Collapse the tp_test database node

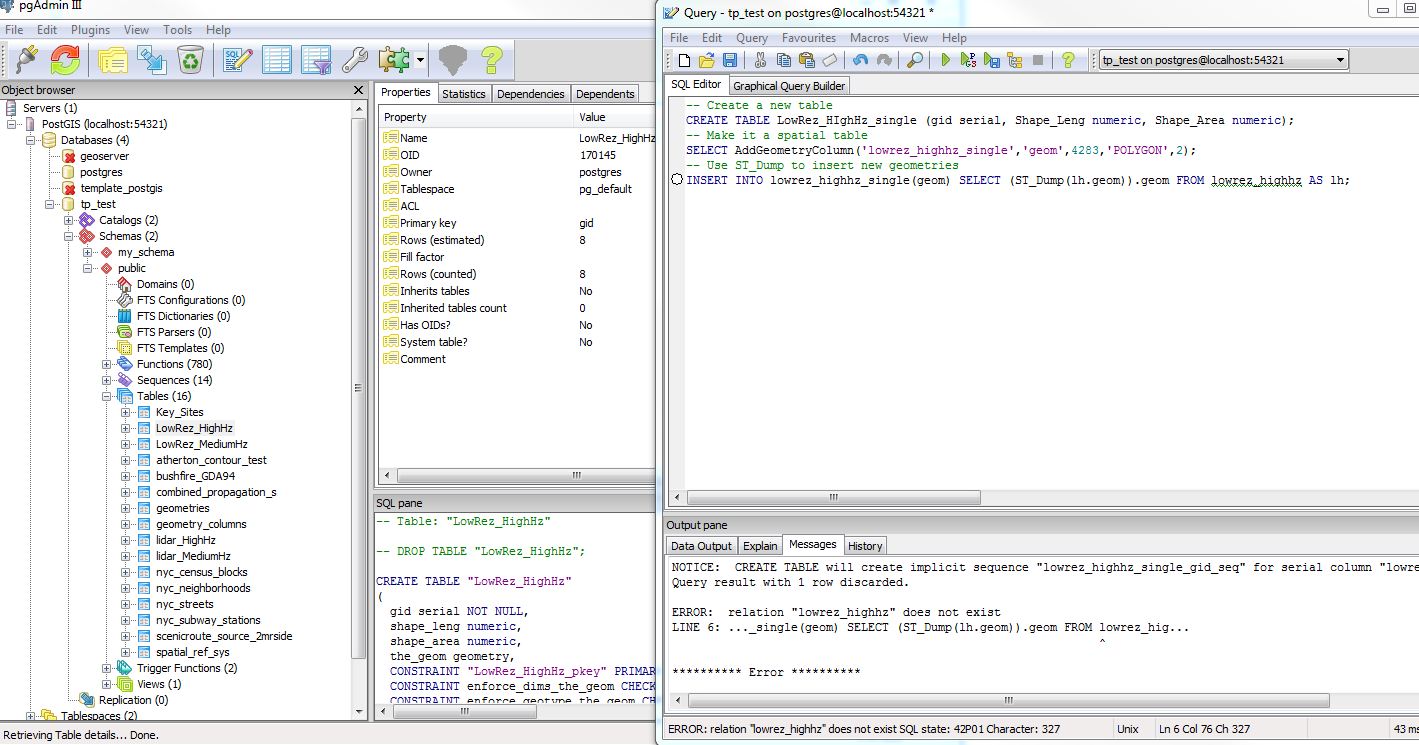point(50,204)
